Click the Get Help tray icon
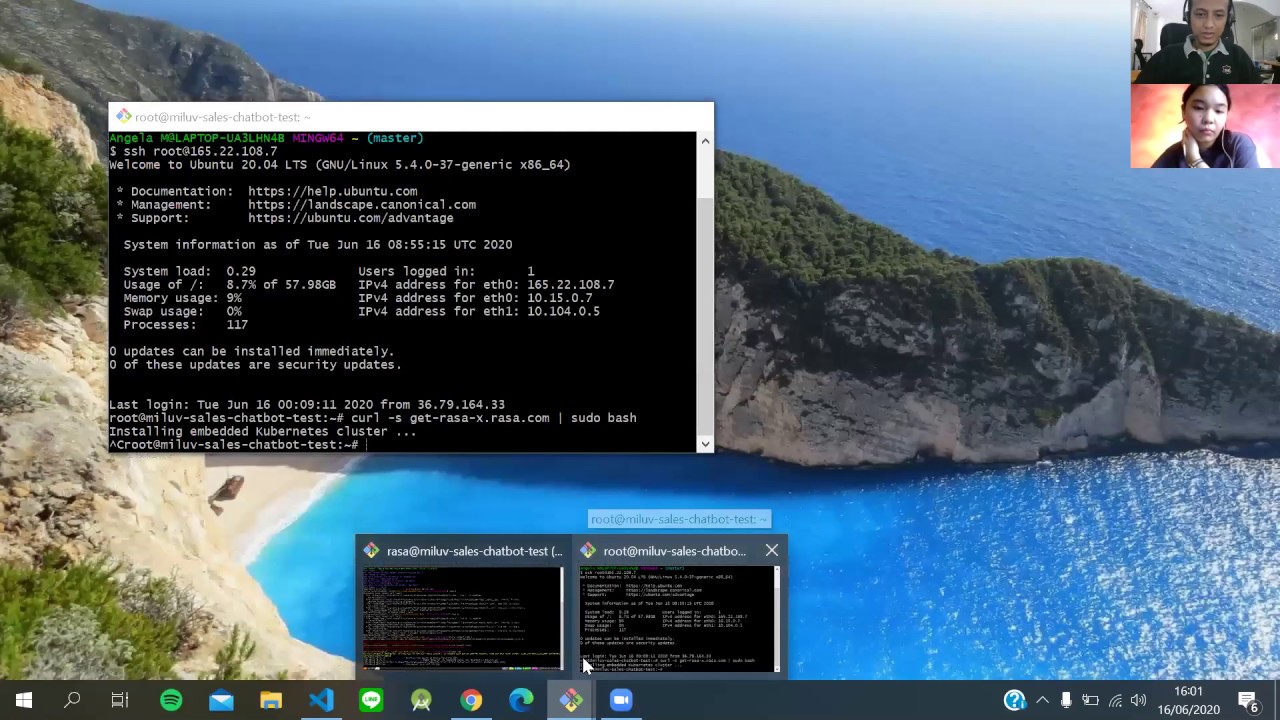The height and width of the screenshot is (720, 1280). pos(1015,700)
